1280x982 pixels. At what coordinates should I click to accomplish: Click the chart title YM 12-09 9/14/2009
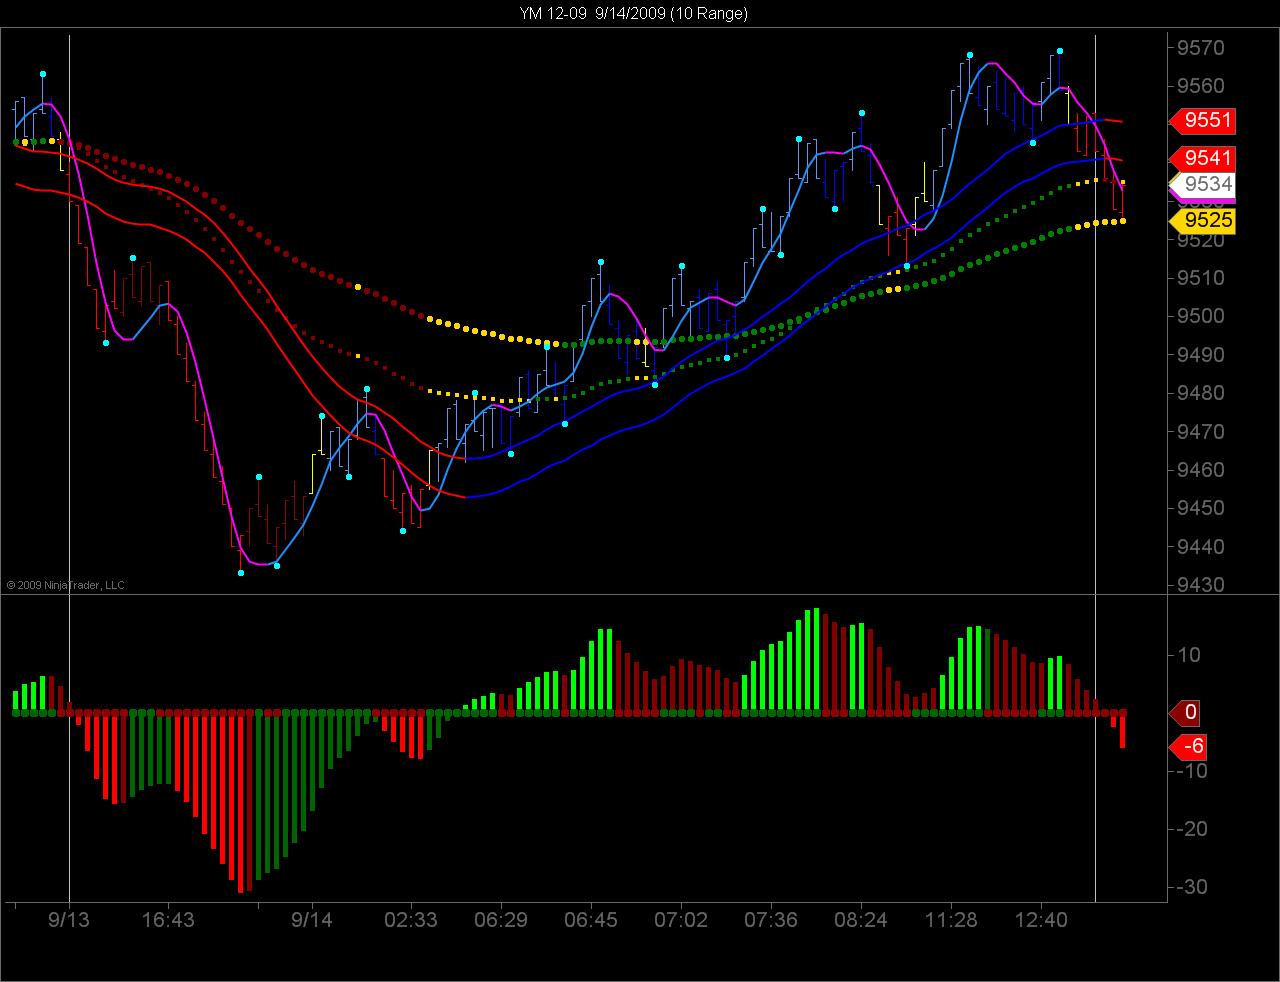633,13
